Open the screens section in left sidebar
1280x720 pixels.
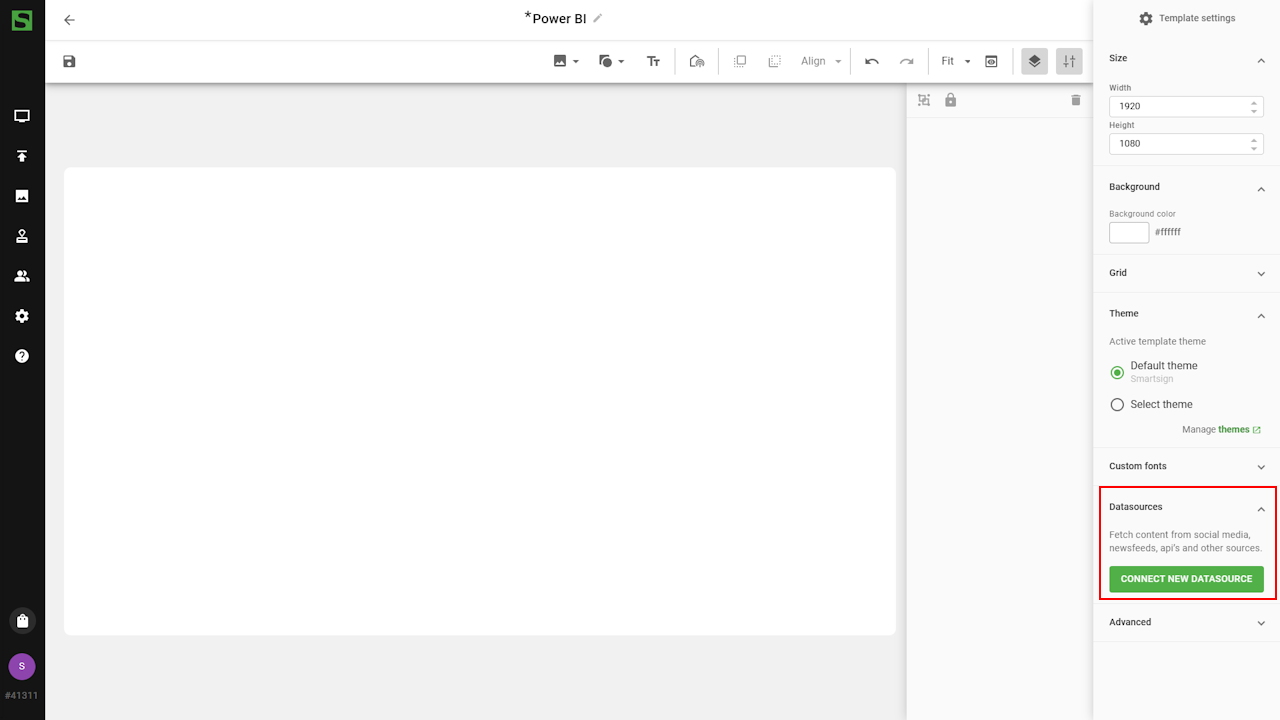click(22, 116)
